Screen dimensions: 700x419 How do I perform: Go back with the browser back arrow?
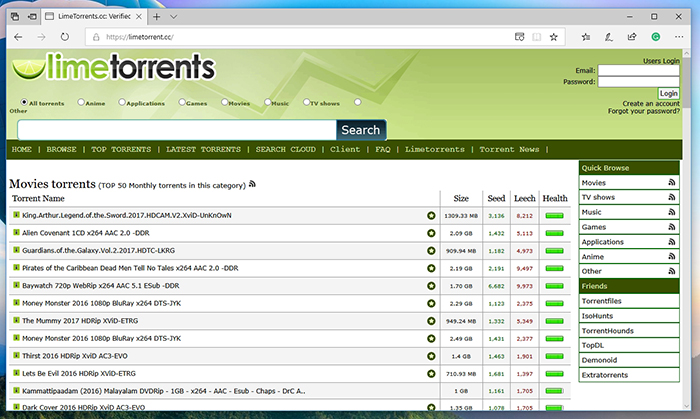(x=18, y=37)
